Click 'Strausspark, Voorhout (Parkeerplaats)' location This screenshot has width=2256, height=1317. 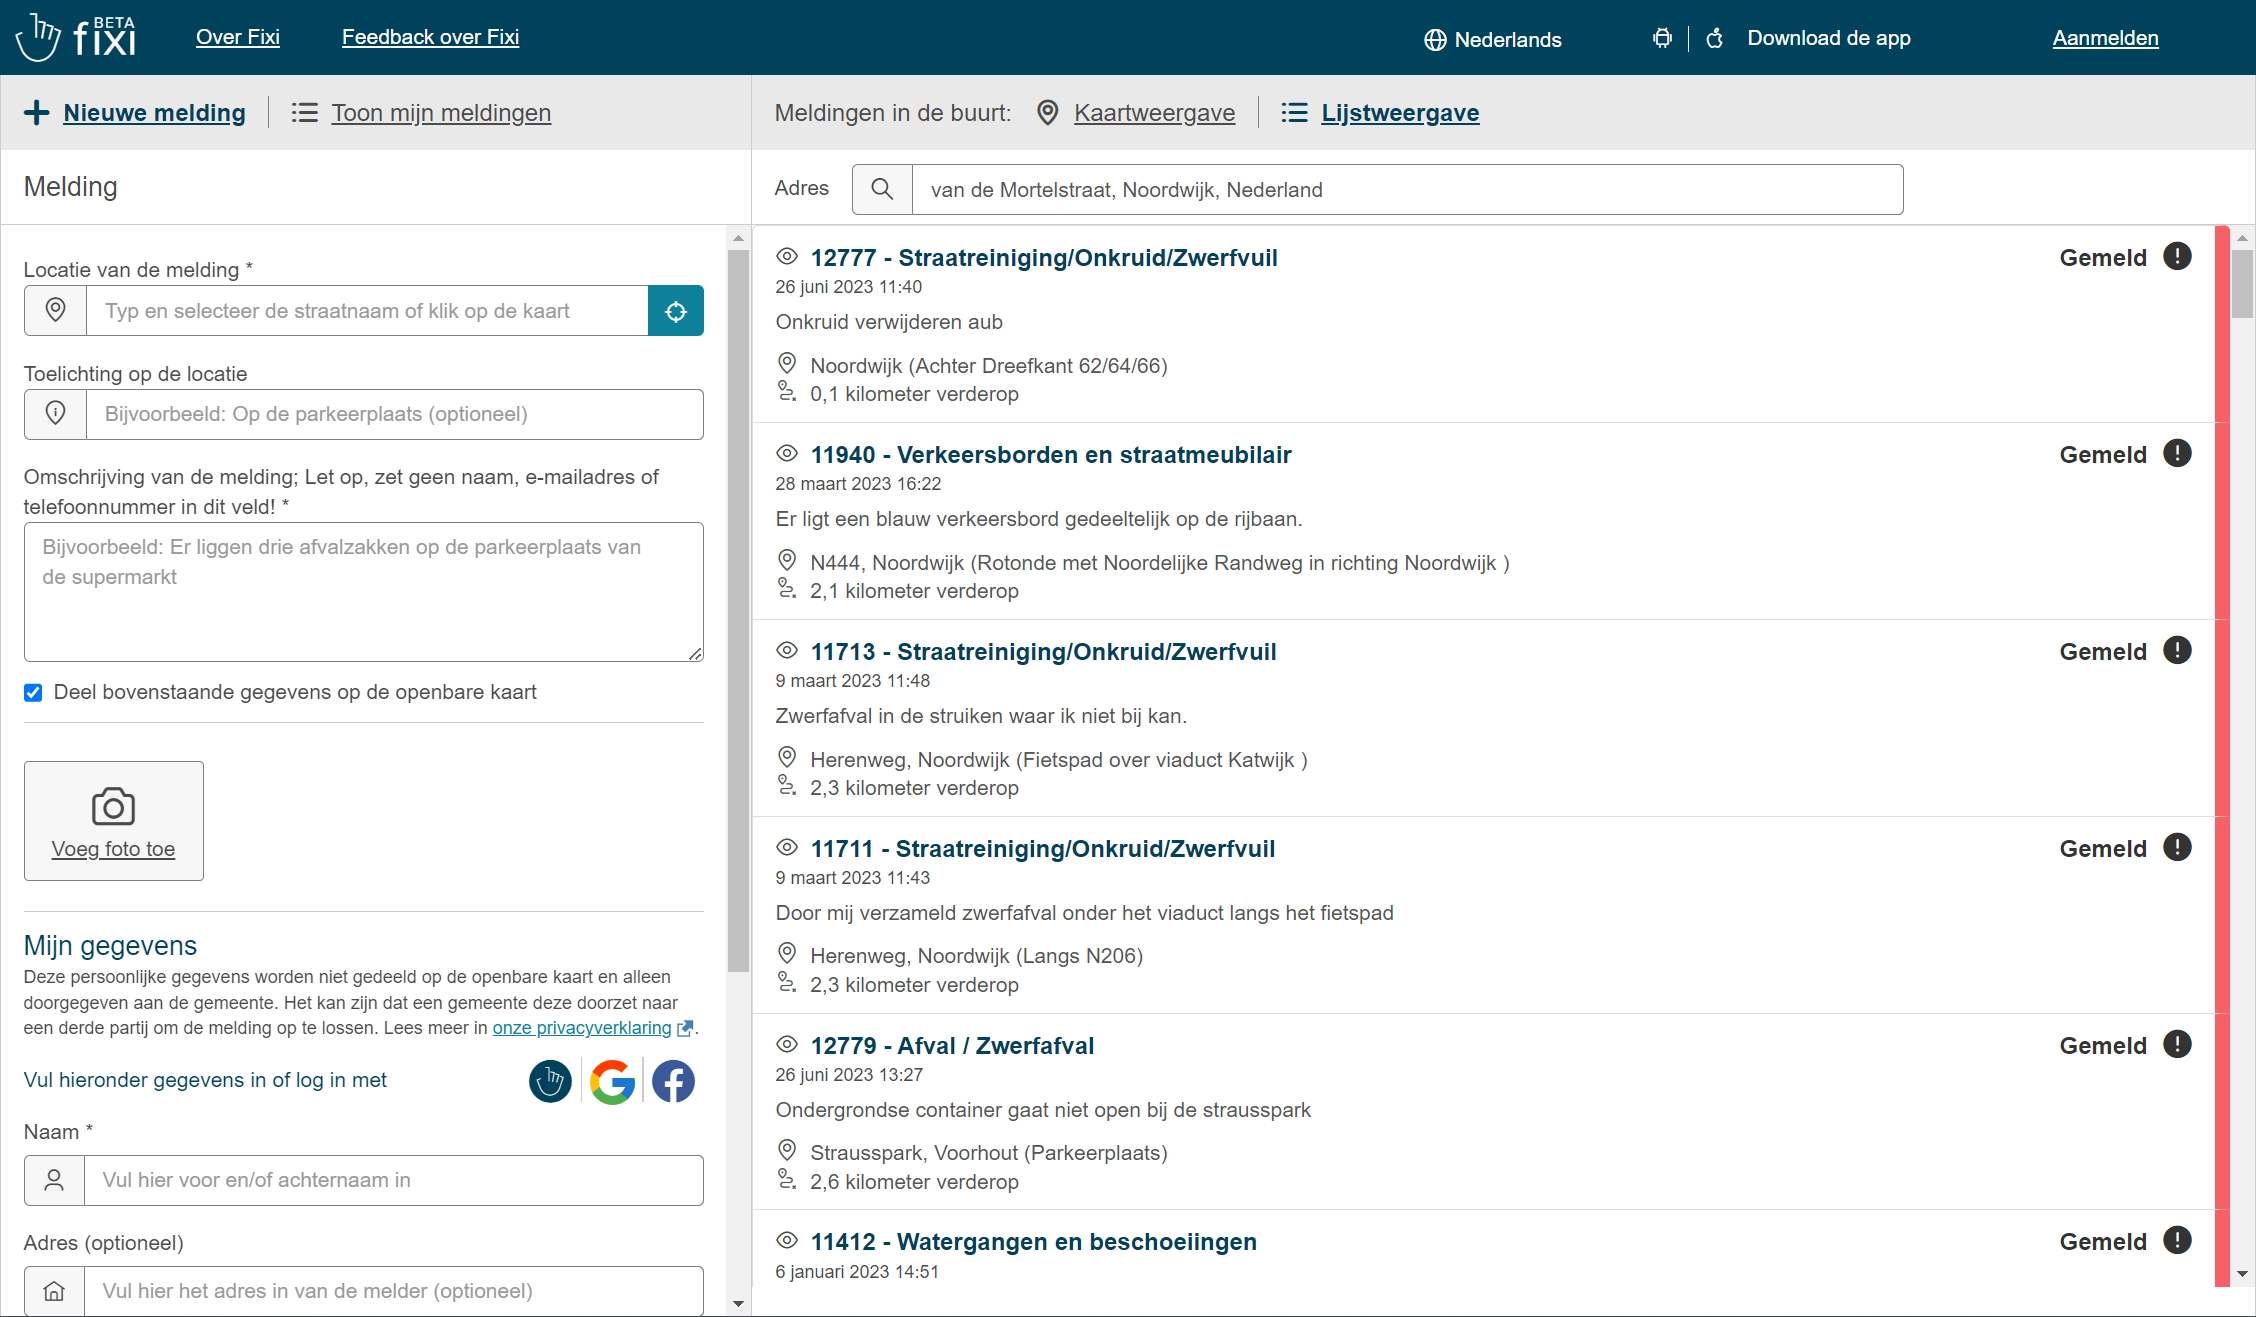point(989,1153)
